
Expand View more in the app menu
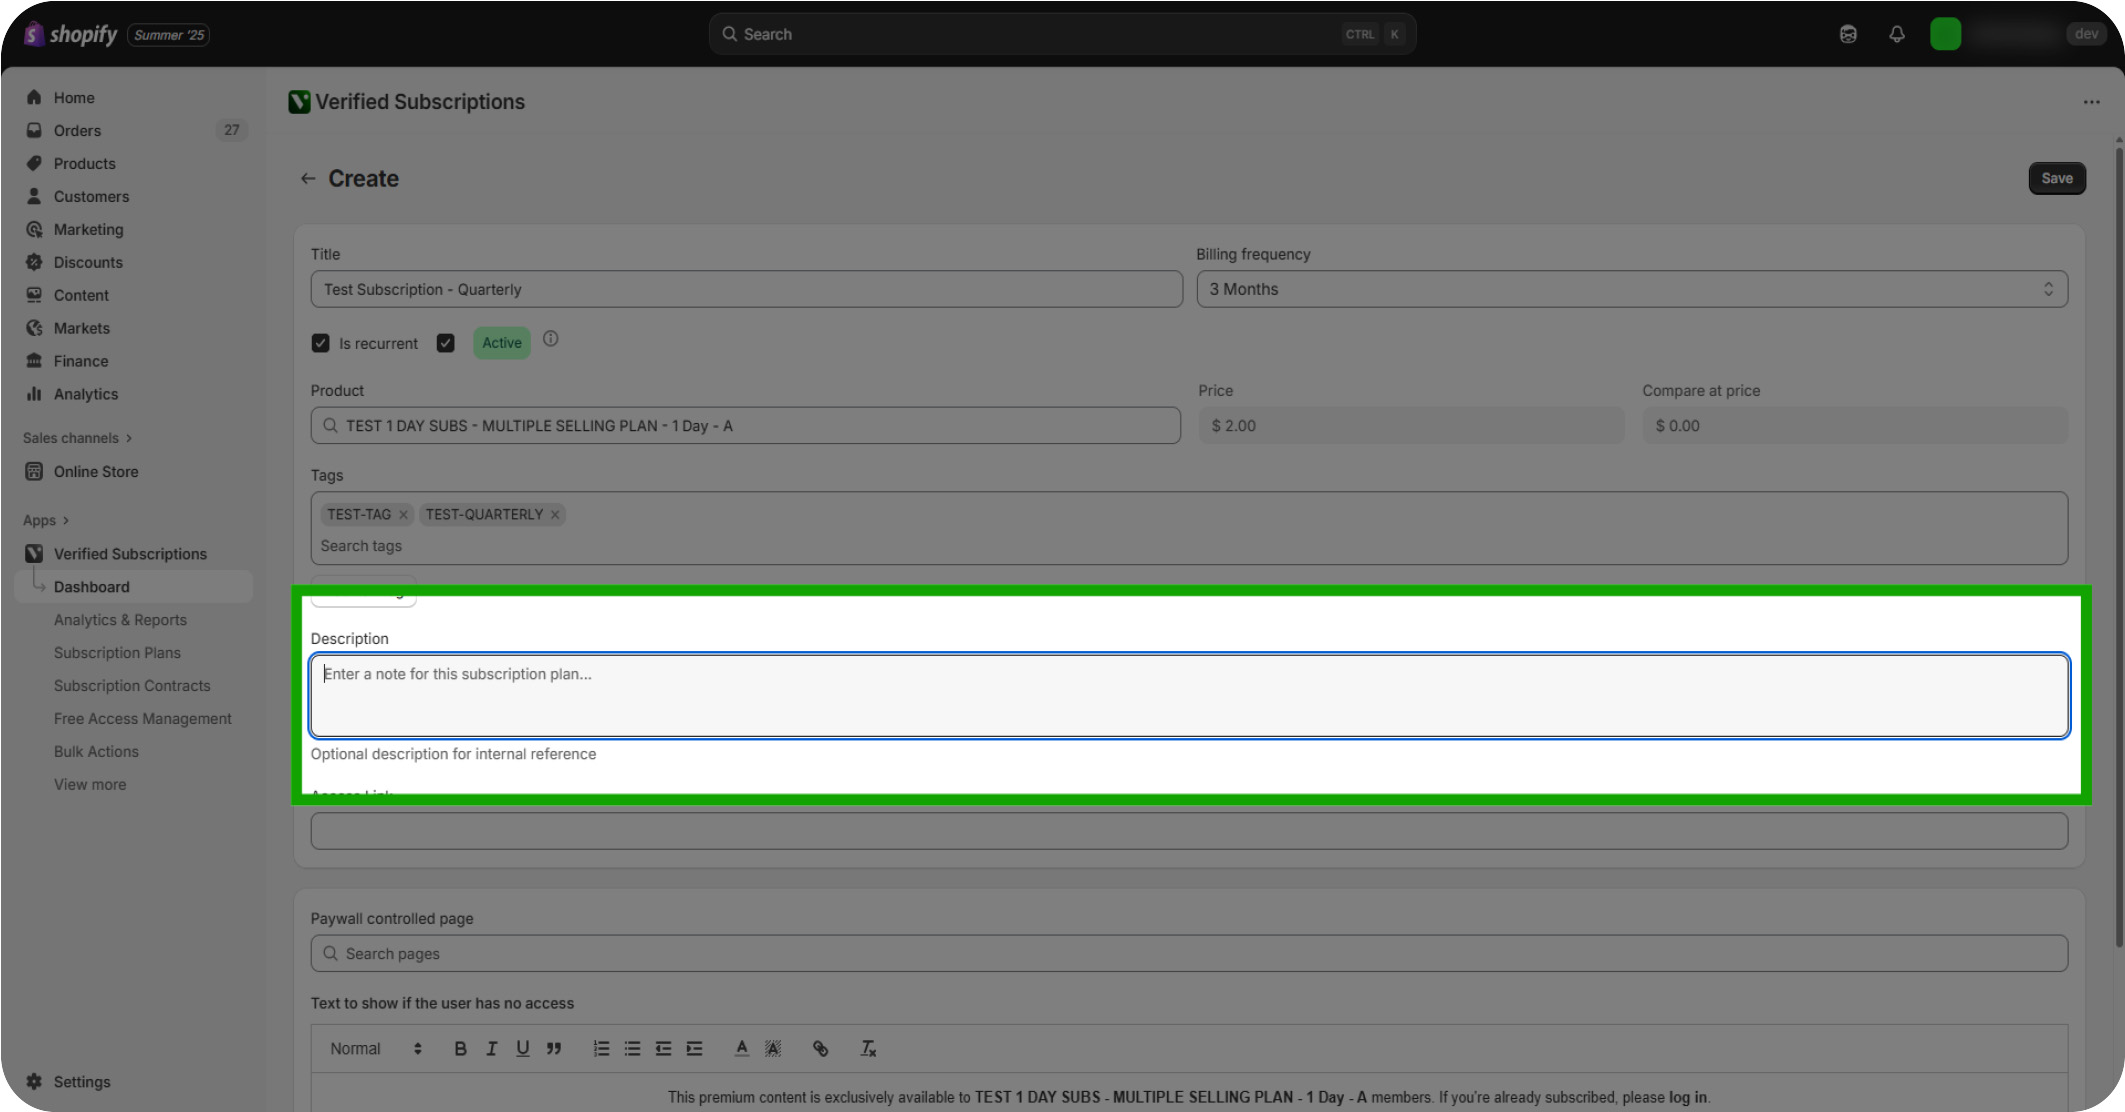click(90, 784)
